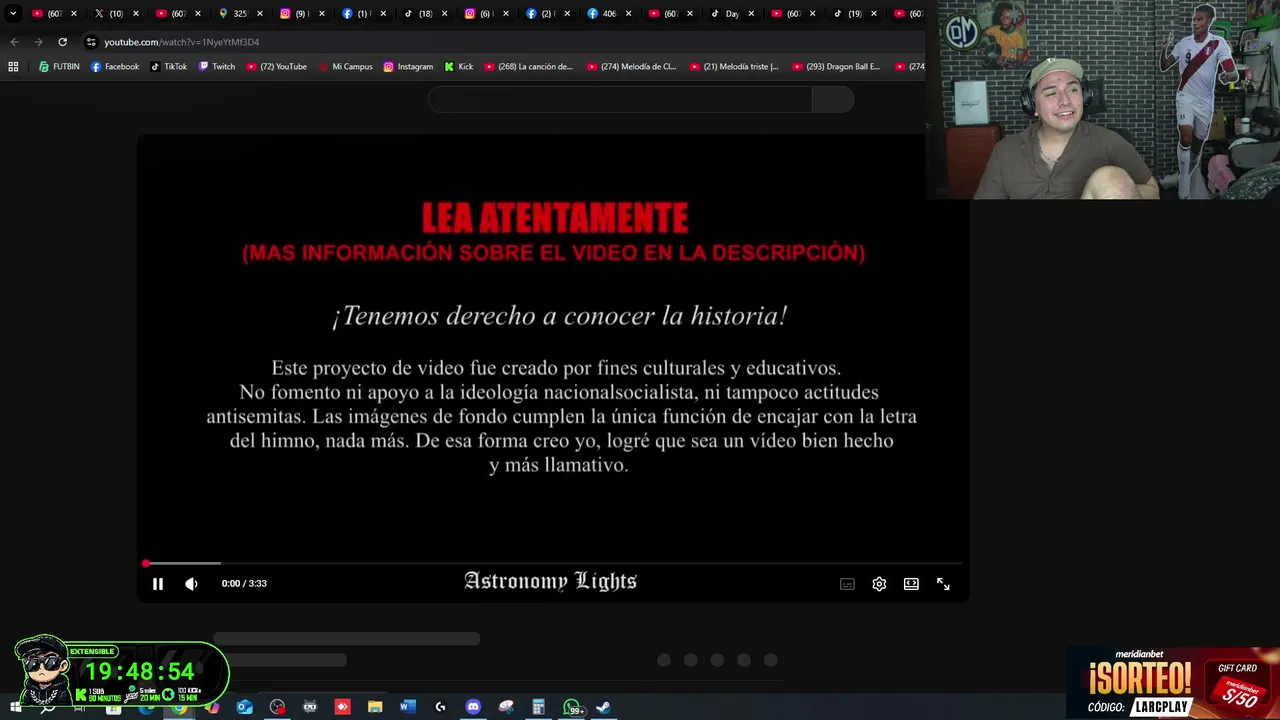Open Steam from the taskbar
The width and height of the screenshot is (1280, 720).
coord(604,707)
